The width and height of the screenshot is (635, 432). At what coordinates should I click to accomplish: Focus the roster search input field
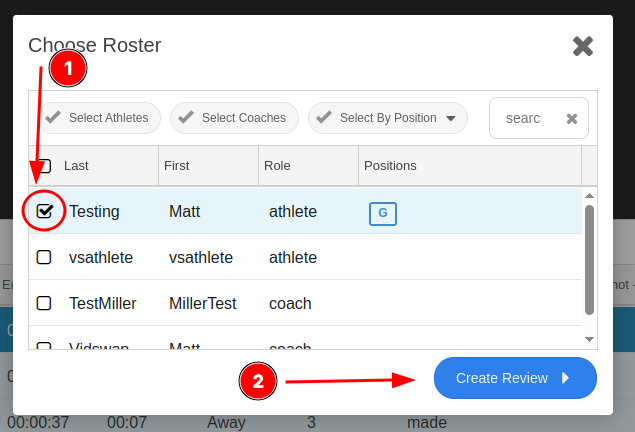point(526,118)
